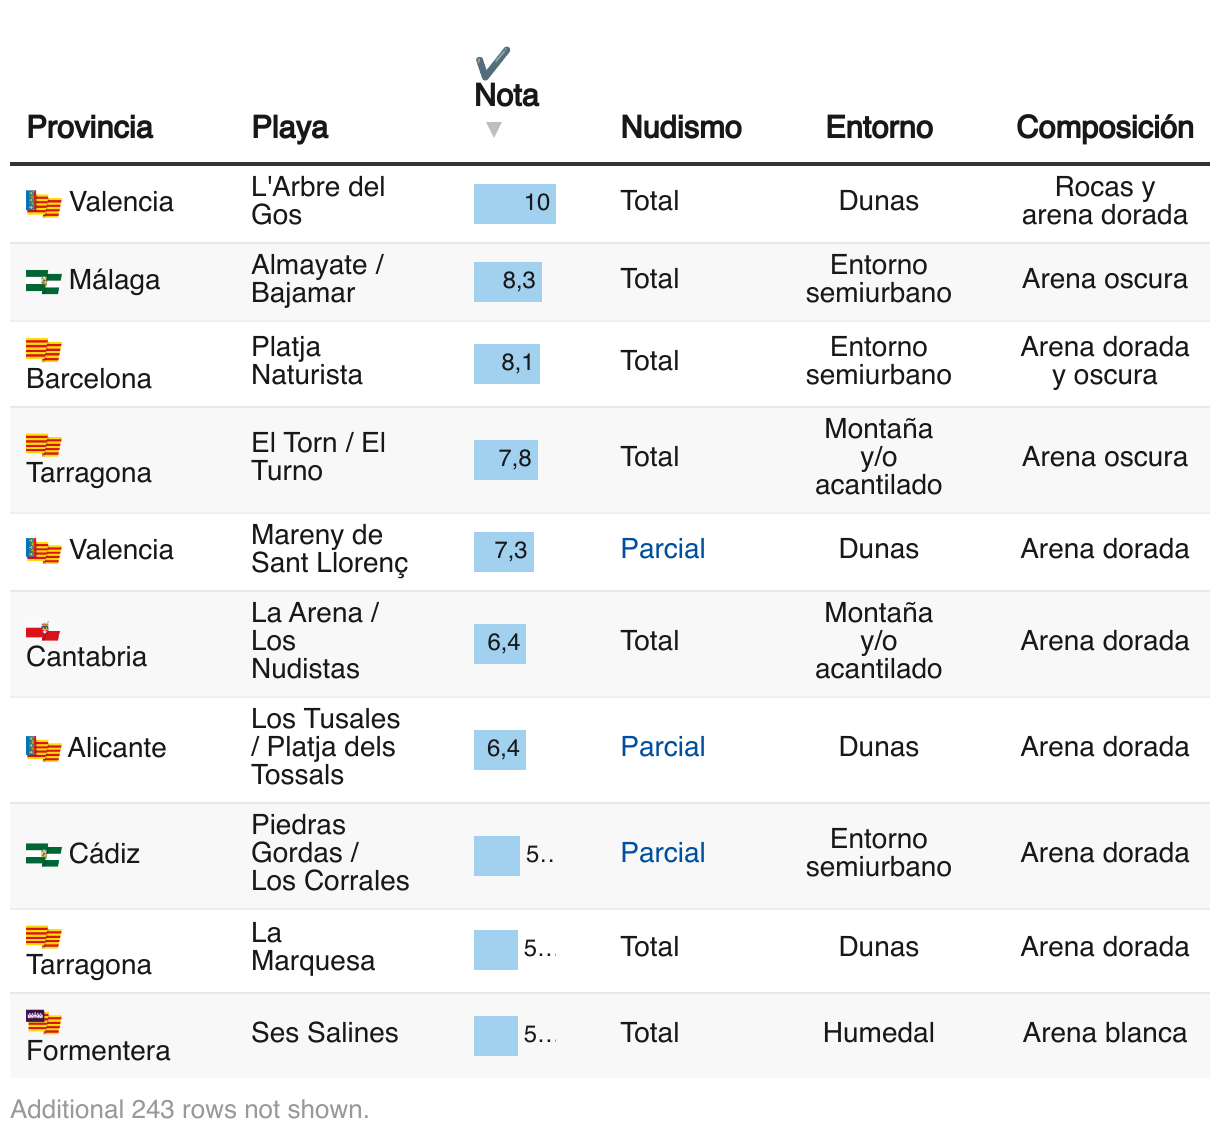
Task: Open Parcial link in Los Tusales row
Action: tap(663, 747)
